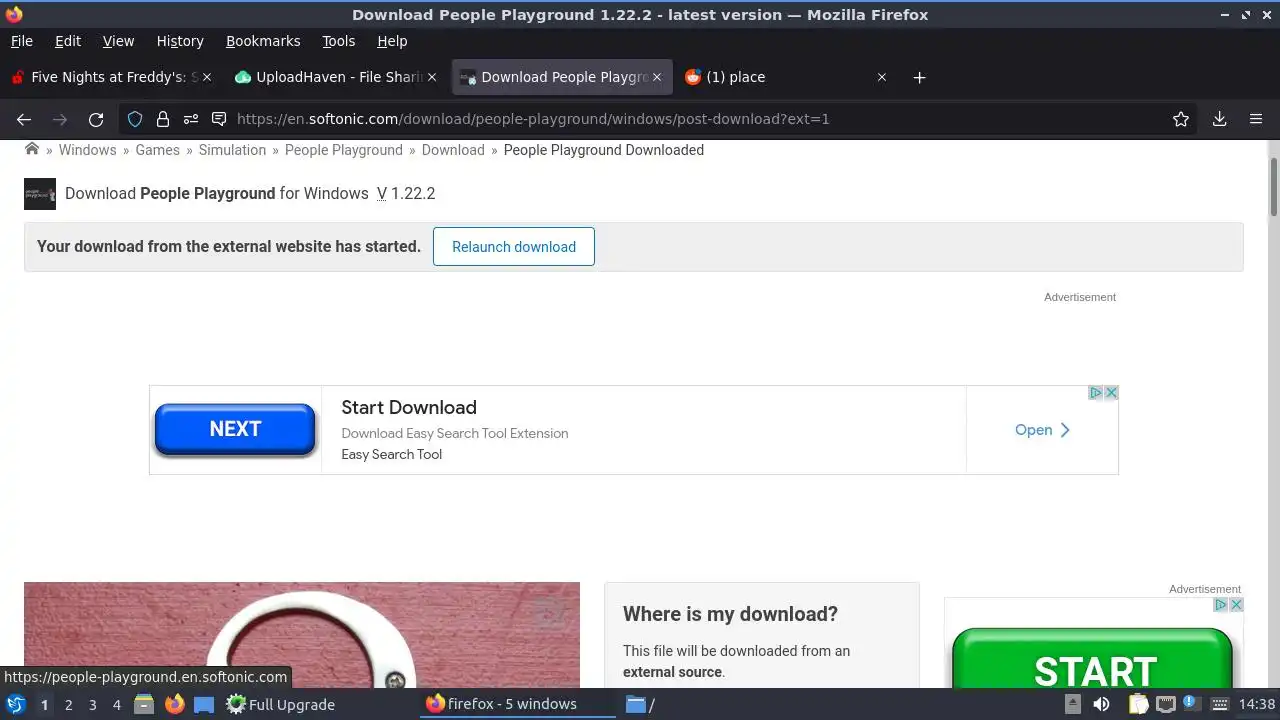Viewport: 1280px width, 720px height.
Task: Open the volume speaker tray icon
Action: [1101, 704]
